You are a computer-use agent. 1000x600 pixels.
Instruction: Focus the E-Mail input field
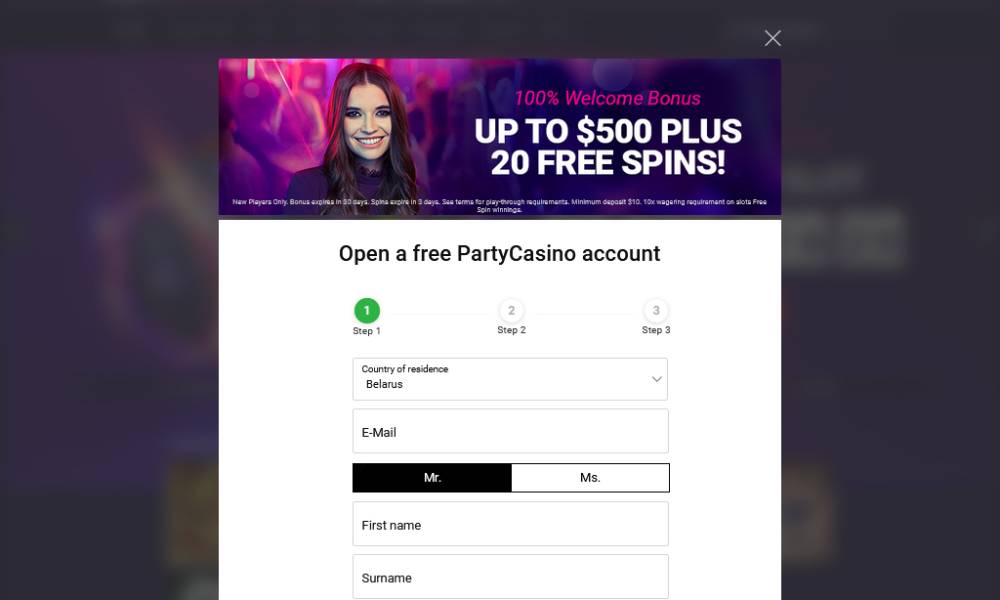coord(510,431)
